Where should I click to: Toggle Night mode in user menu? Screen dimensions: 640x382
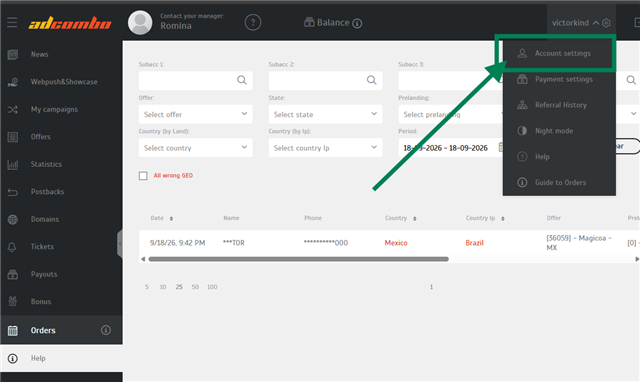coord(559,131)
